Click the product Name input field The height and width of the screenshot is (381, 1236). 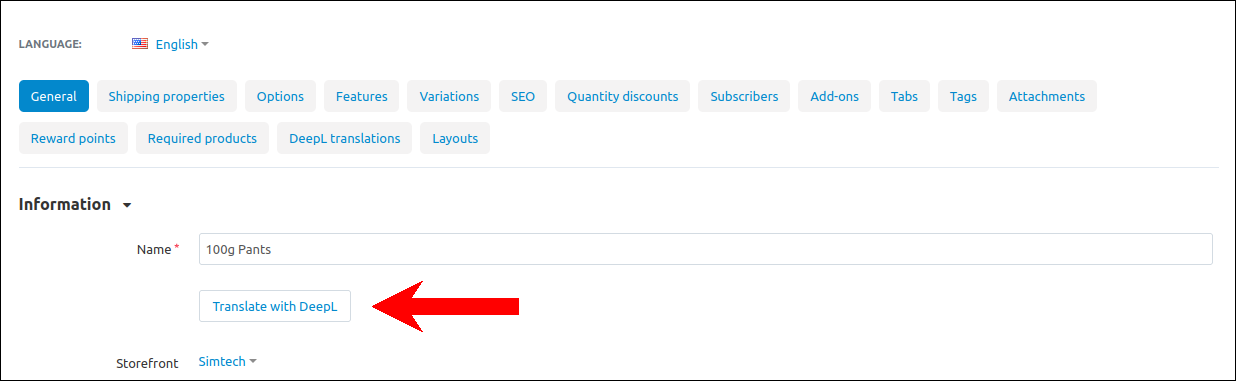click(x=706, y=249)
